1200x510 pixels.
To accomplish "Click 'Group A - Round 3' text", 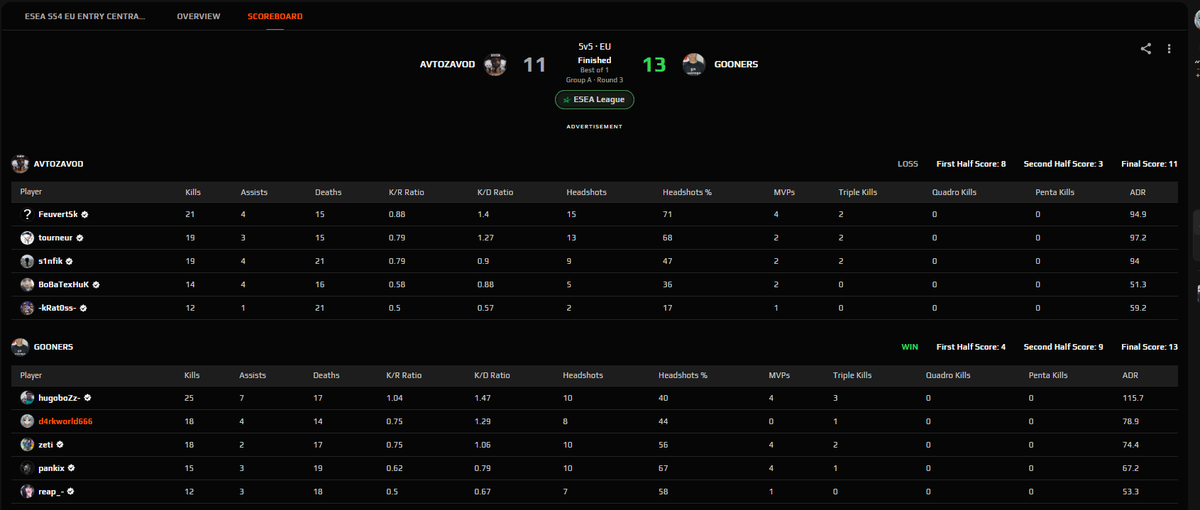I will (x=594, y=80).
